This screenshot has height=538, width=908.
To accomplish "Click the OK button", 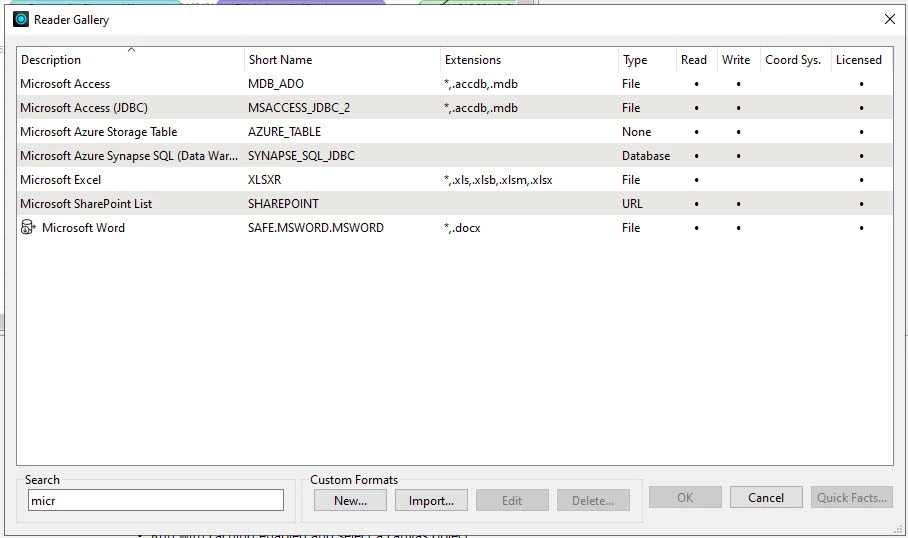I will [685, 497].
